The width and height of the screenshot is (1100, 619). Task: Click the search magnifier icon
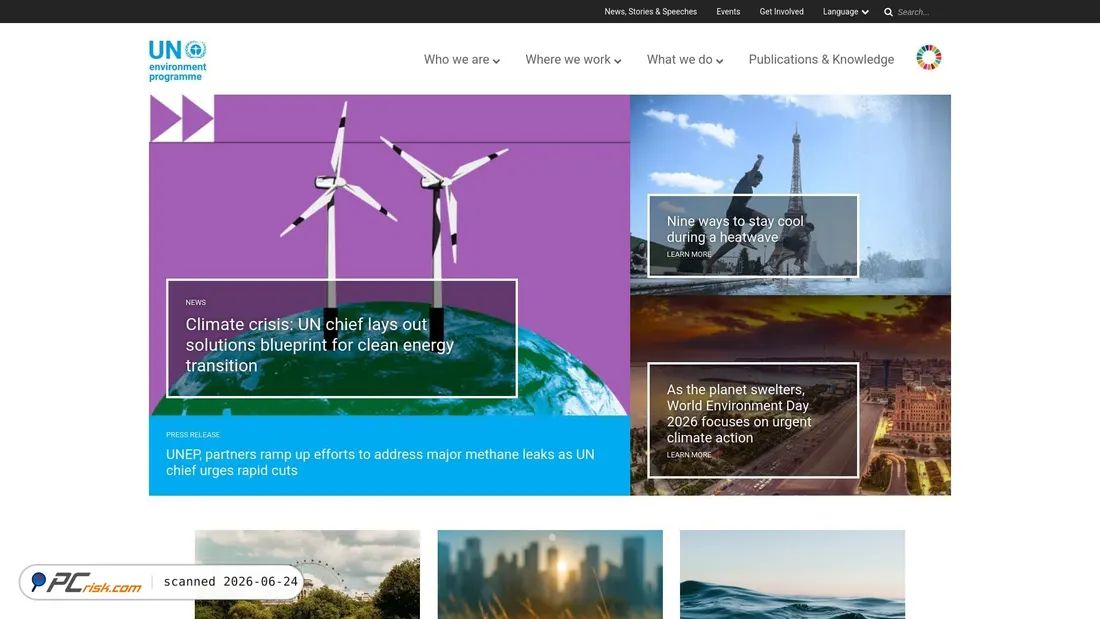click(x=888, y=12)
